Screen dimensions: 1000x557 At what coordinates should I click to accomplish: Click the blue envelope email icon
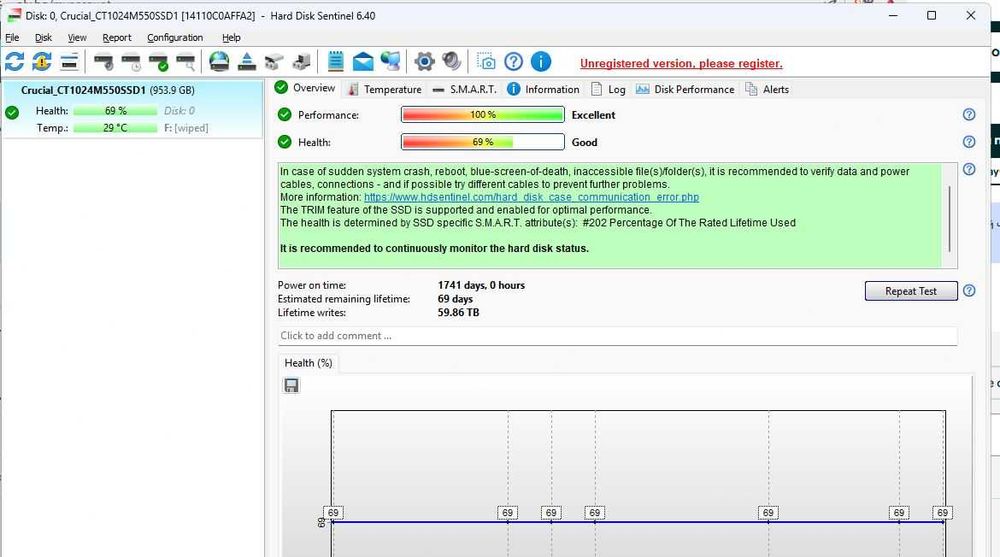pyautogui.click(x=363, y=62)
